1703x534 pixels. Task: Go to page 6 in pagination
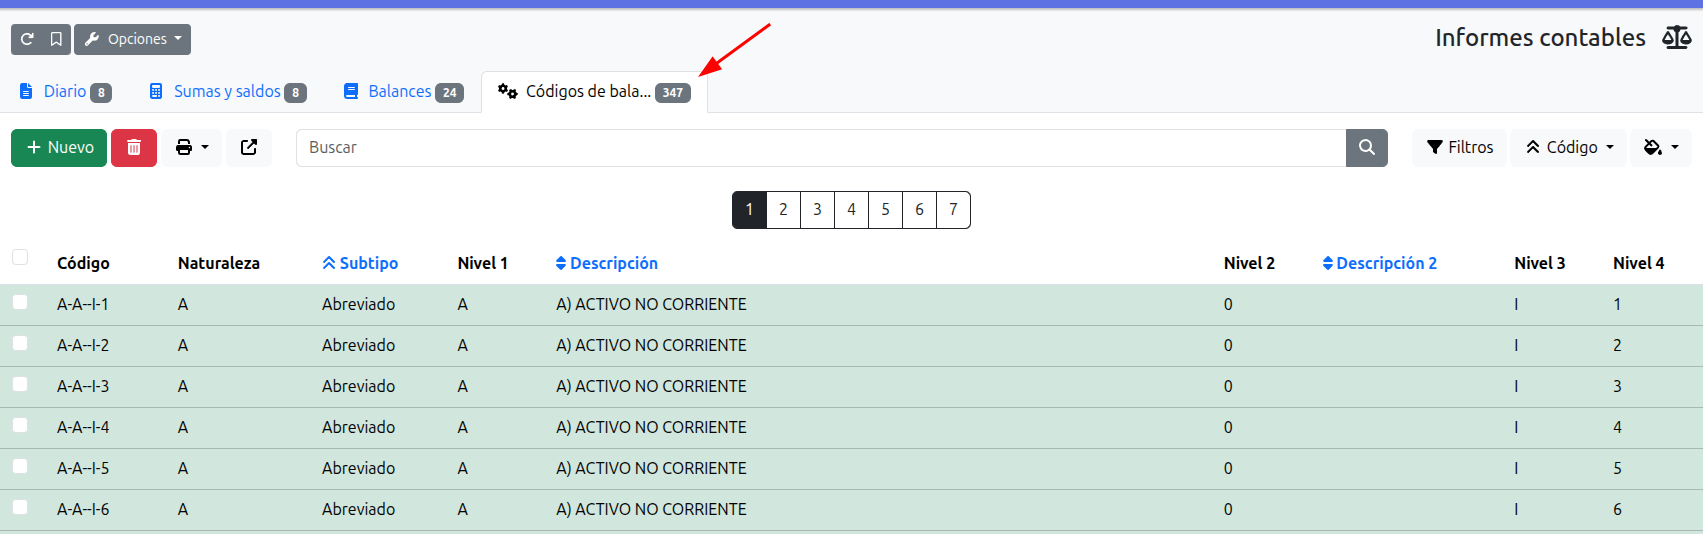coord(919,210)
